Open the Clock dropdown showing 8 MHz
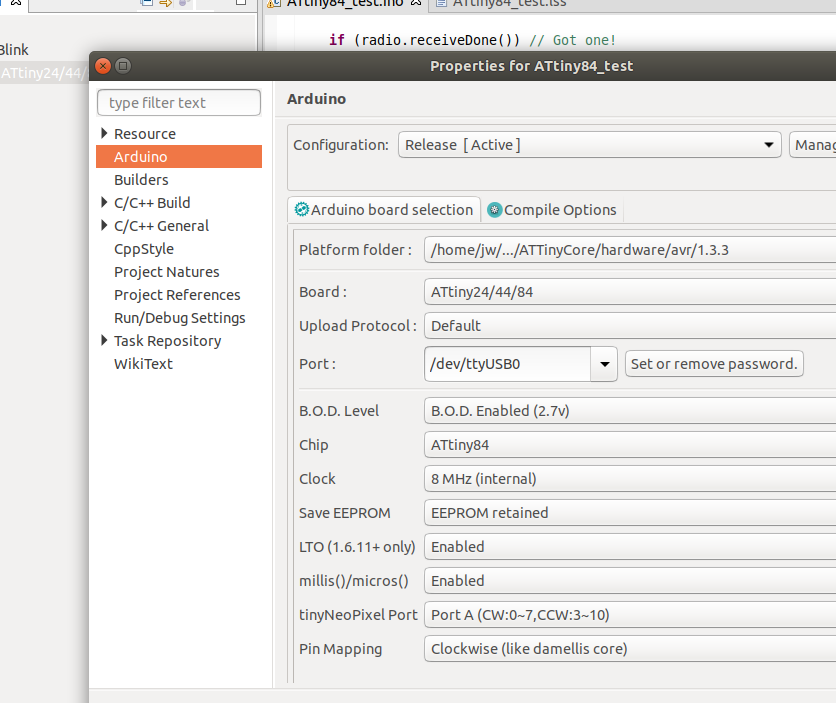Image resolution: width=836 pixels, height=703 pixels. pyautogui.click(x=630, y=479)
